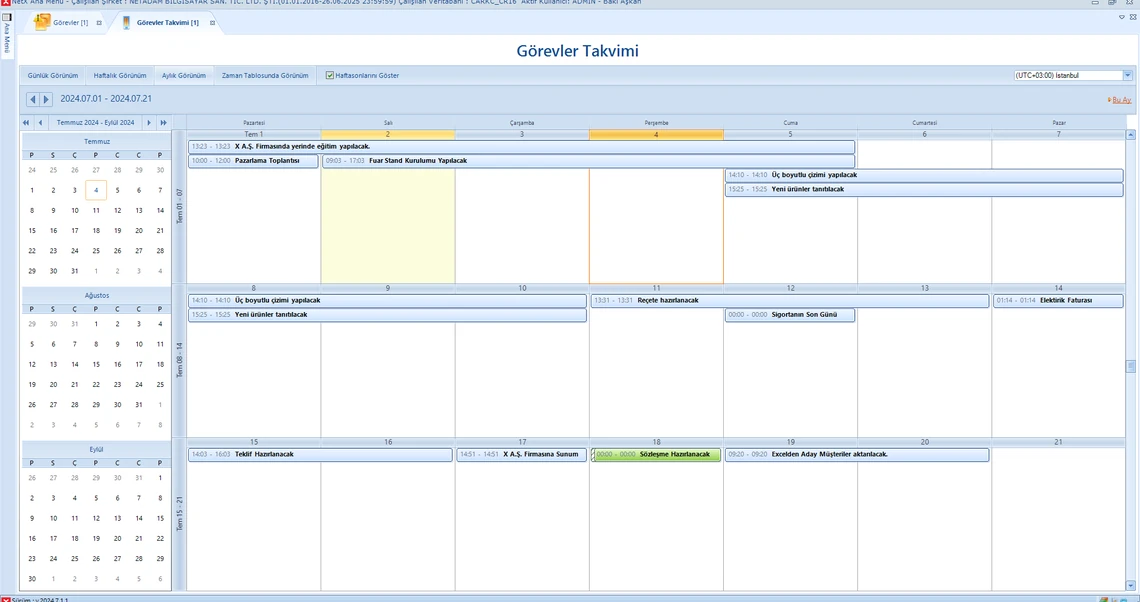Switch to Haftalık Görünüm view
1140x602 pixels.
point(120,75)
